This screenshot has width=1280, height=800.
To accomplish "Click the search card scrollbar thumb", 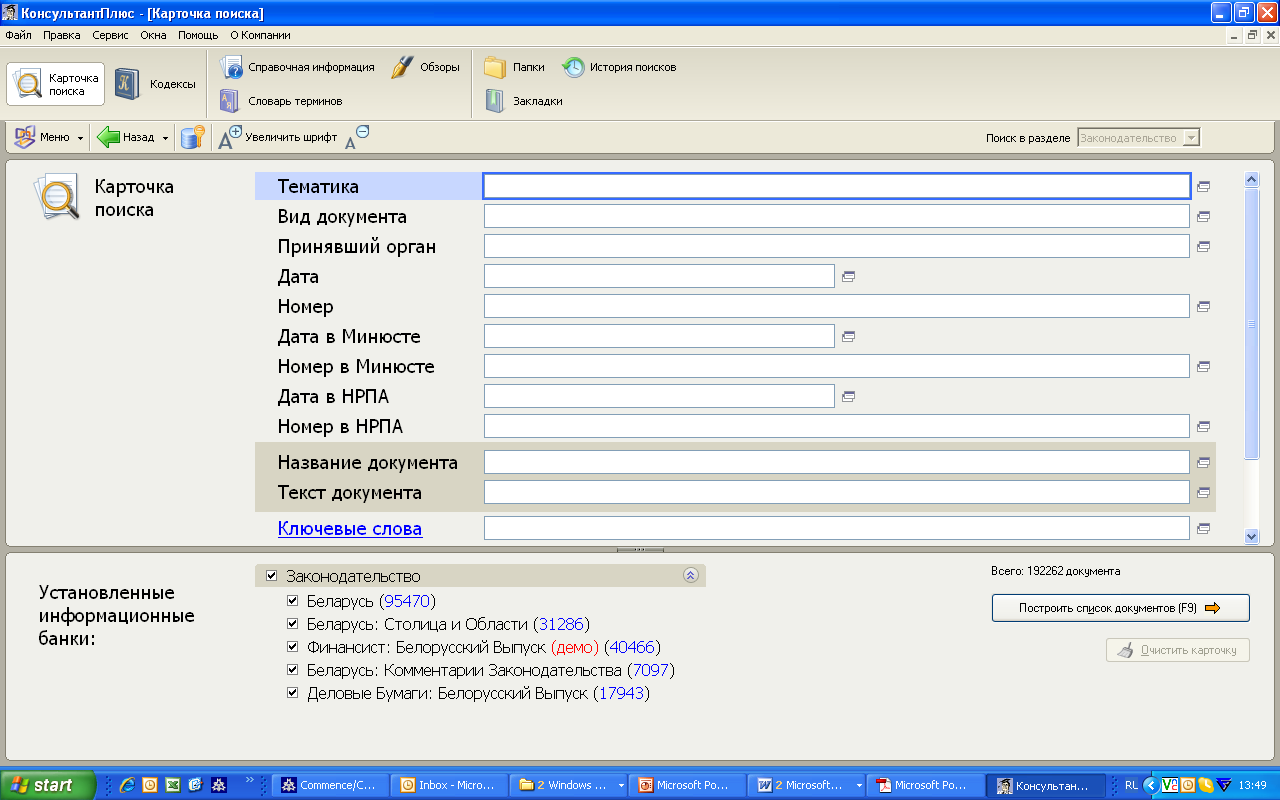I will click(x=1251, y=323).
